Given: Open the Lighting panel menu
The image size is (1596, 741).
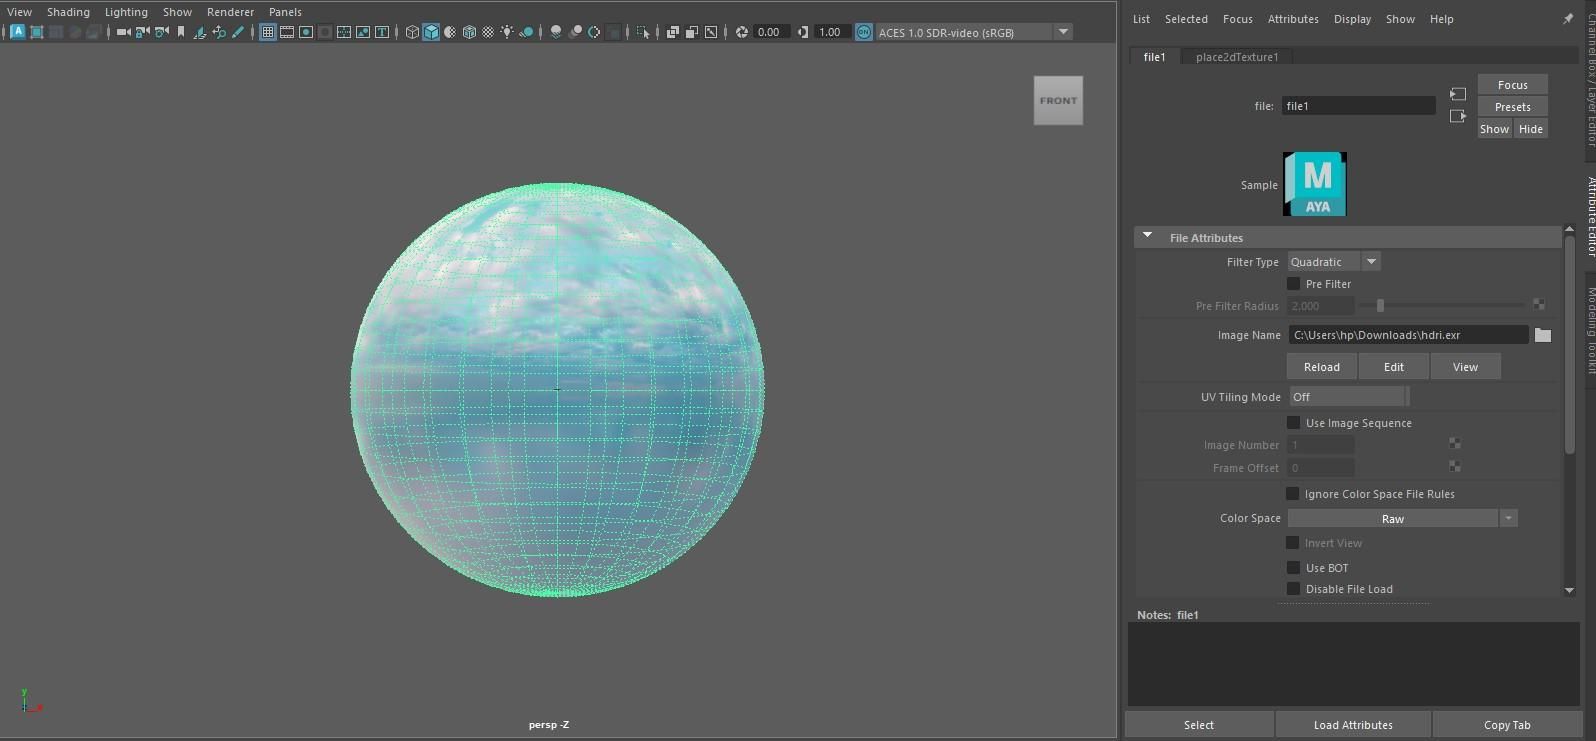Looking at the screenshot, I should [x=126, y=12].
